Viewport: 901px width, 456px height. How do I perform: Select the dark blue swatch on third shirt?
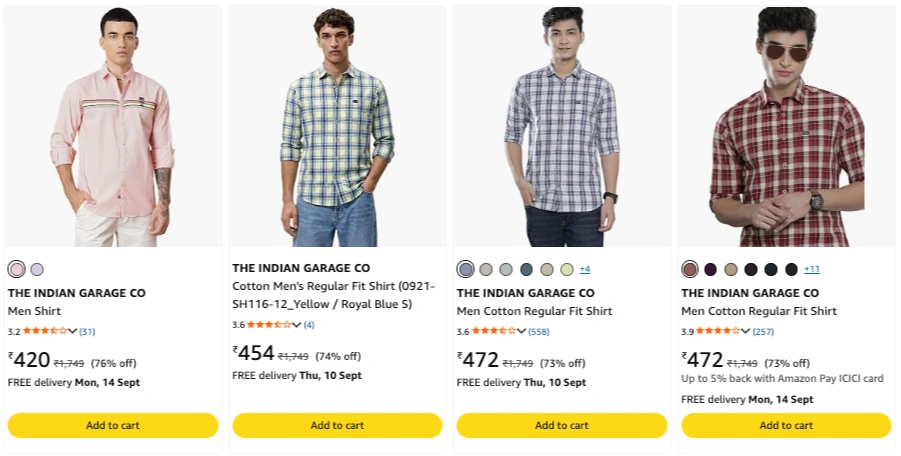point(526,269)
